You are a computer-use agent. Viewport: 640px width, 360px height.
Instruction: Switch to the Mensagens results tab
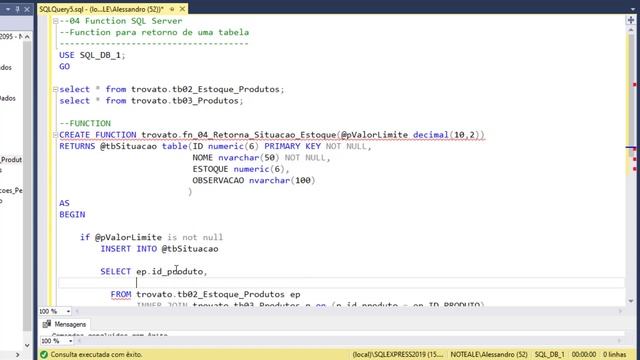tap(65, 324)
